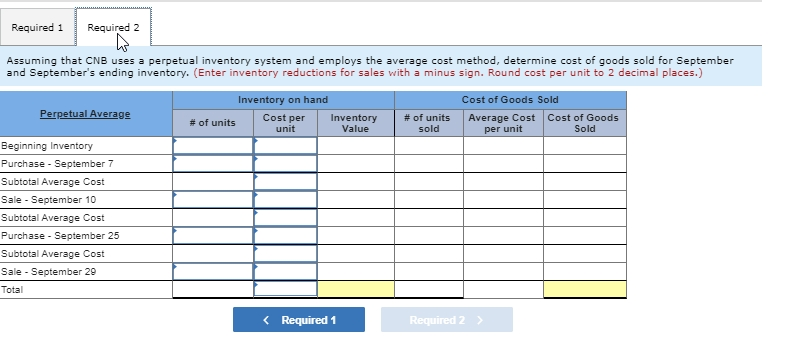Click the Cost of Goods Sold group header
The height and width of the screenshot is (360, 788).
click(x=510, y=100)
